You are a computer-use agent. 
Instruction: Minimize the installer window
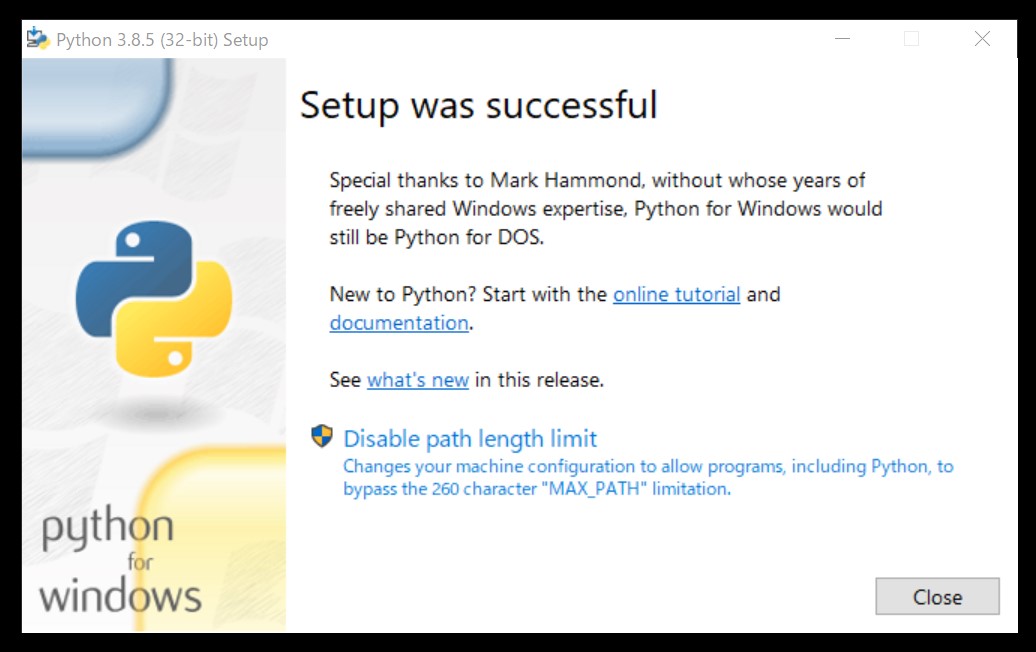pos(841,38)
